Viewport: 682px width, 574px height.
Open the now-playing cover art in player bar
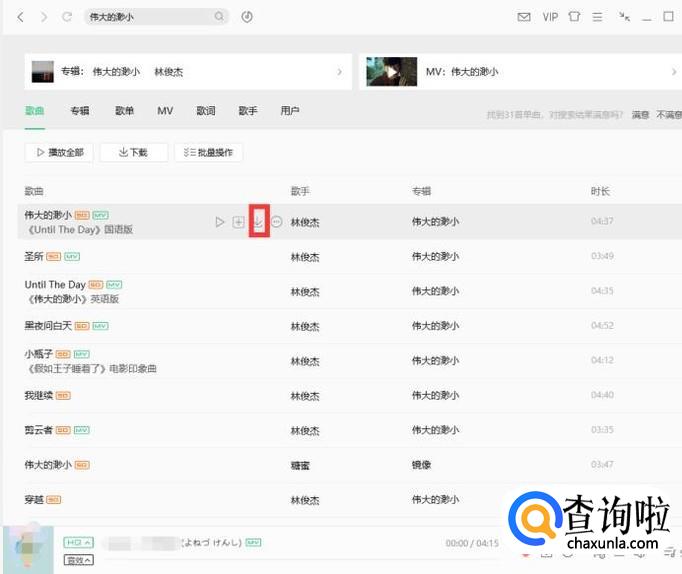coord(28,550)
